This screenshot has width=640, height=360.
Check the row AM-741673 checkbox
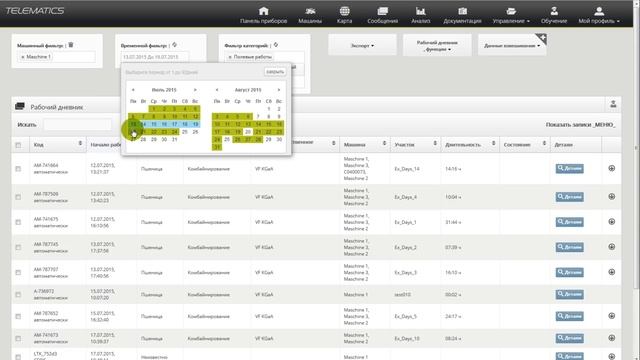[18, 338]
